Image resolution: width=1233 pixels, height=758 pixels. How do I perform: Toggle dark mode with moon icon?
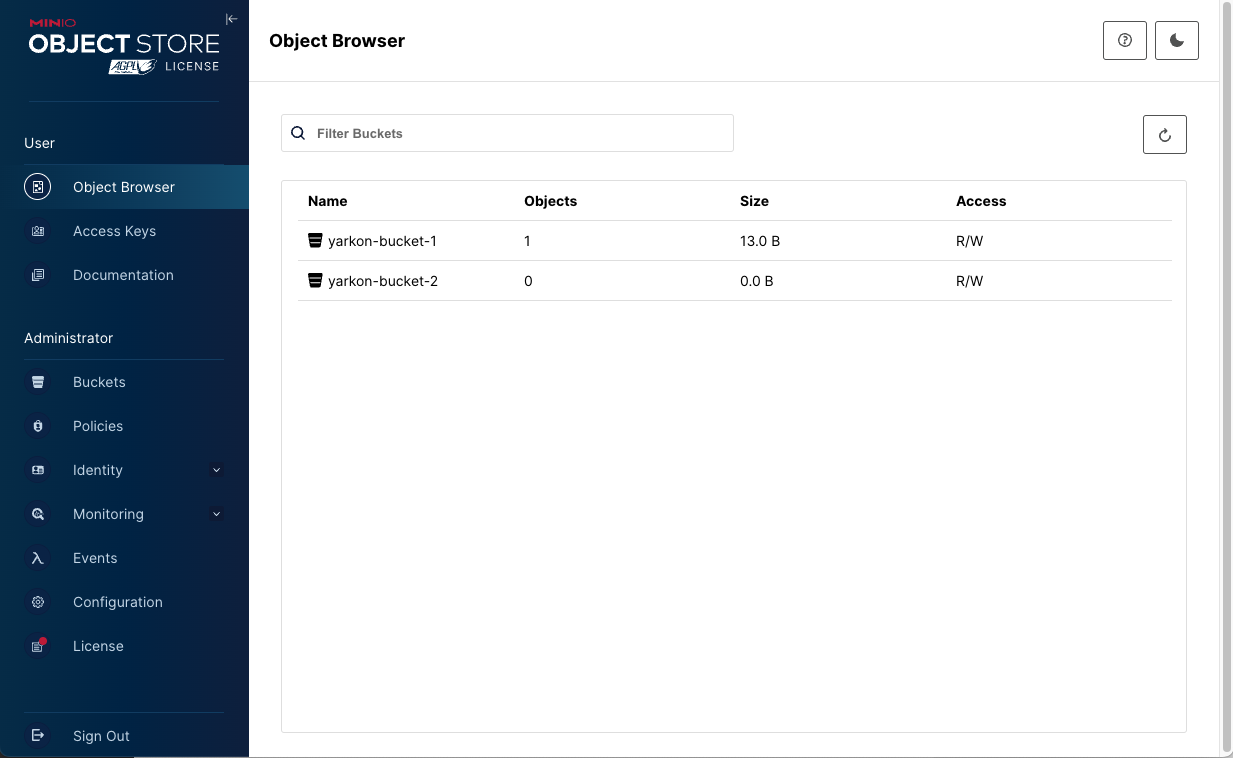pyautogui.click(x=1177, y=41)
